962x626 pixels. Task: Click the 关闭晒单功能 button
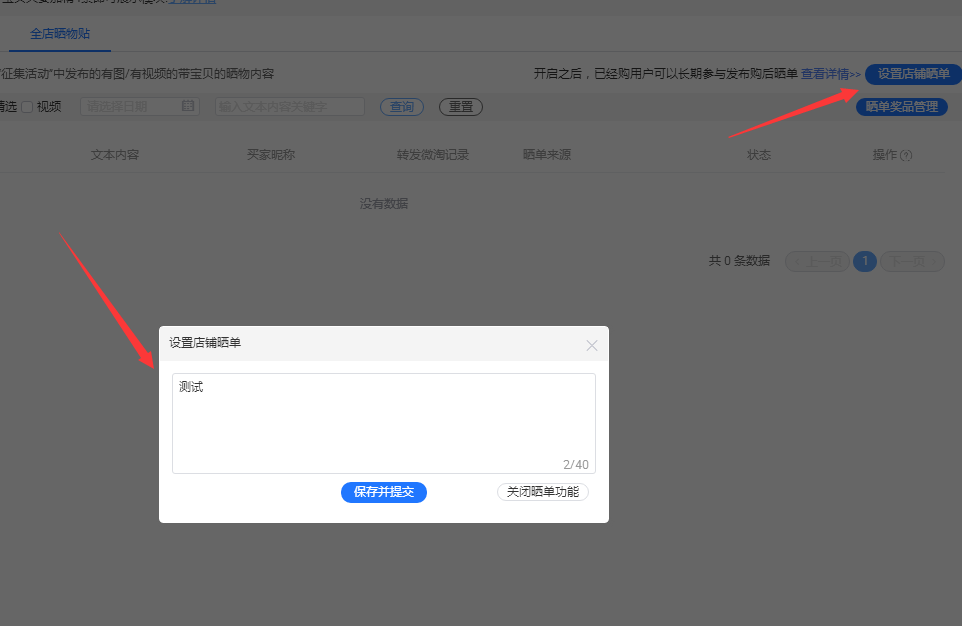[x=542, y=492]
